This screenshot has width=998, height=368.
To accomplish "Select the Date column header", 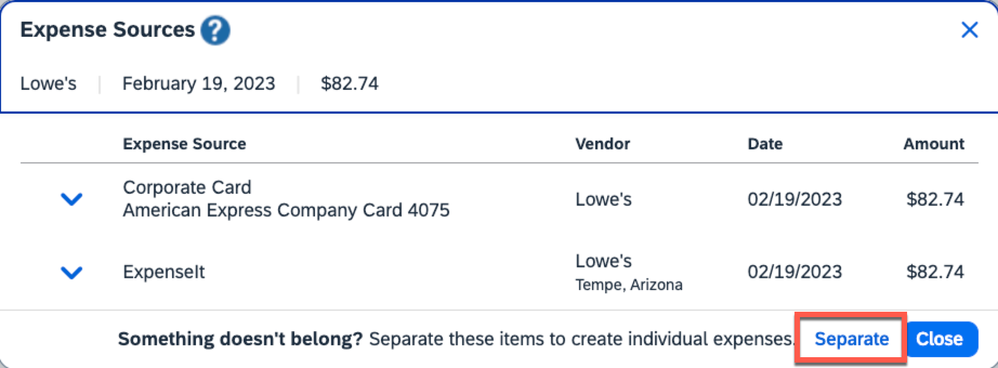I will coord(765,144).
